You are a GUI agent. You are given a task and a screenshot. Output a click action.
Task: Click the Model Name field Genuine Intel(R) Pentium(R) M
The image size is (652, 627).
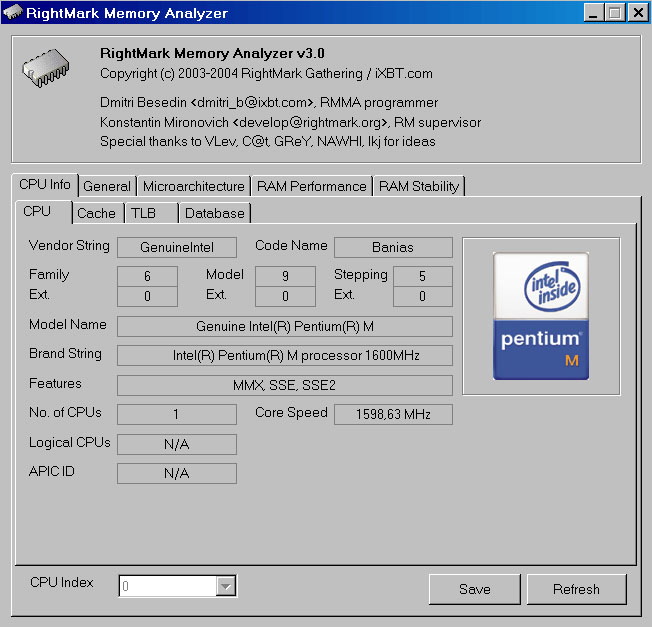click(285, 326)
